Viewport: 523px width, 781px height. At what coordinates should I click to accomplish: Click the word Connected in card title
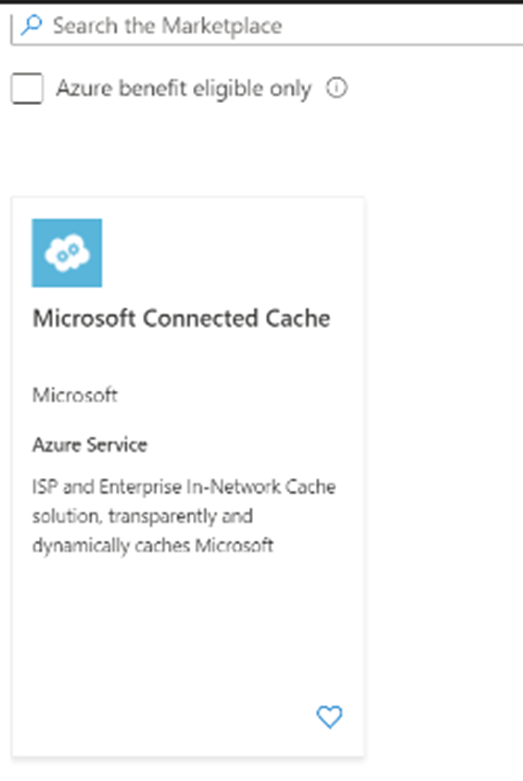pos(201,318)
